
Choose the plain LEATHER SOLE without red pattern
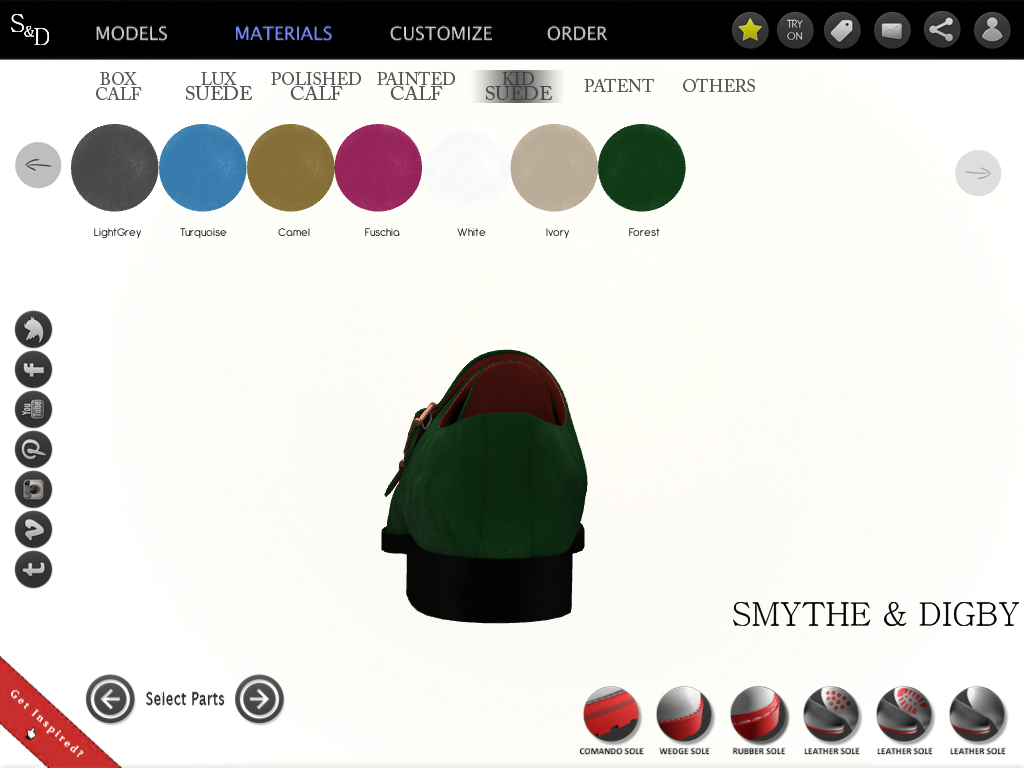(x=978, y=720)
